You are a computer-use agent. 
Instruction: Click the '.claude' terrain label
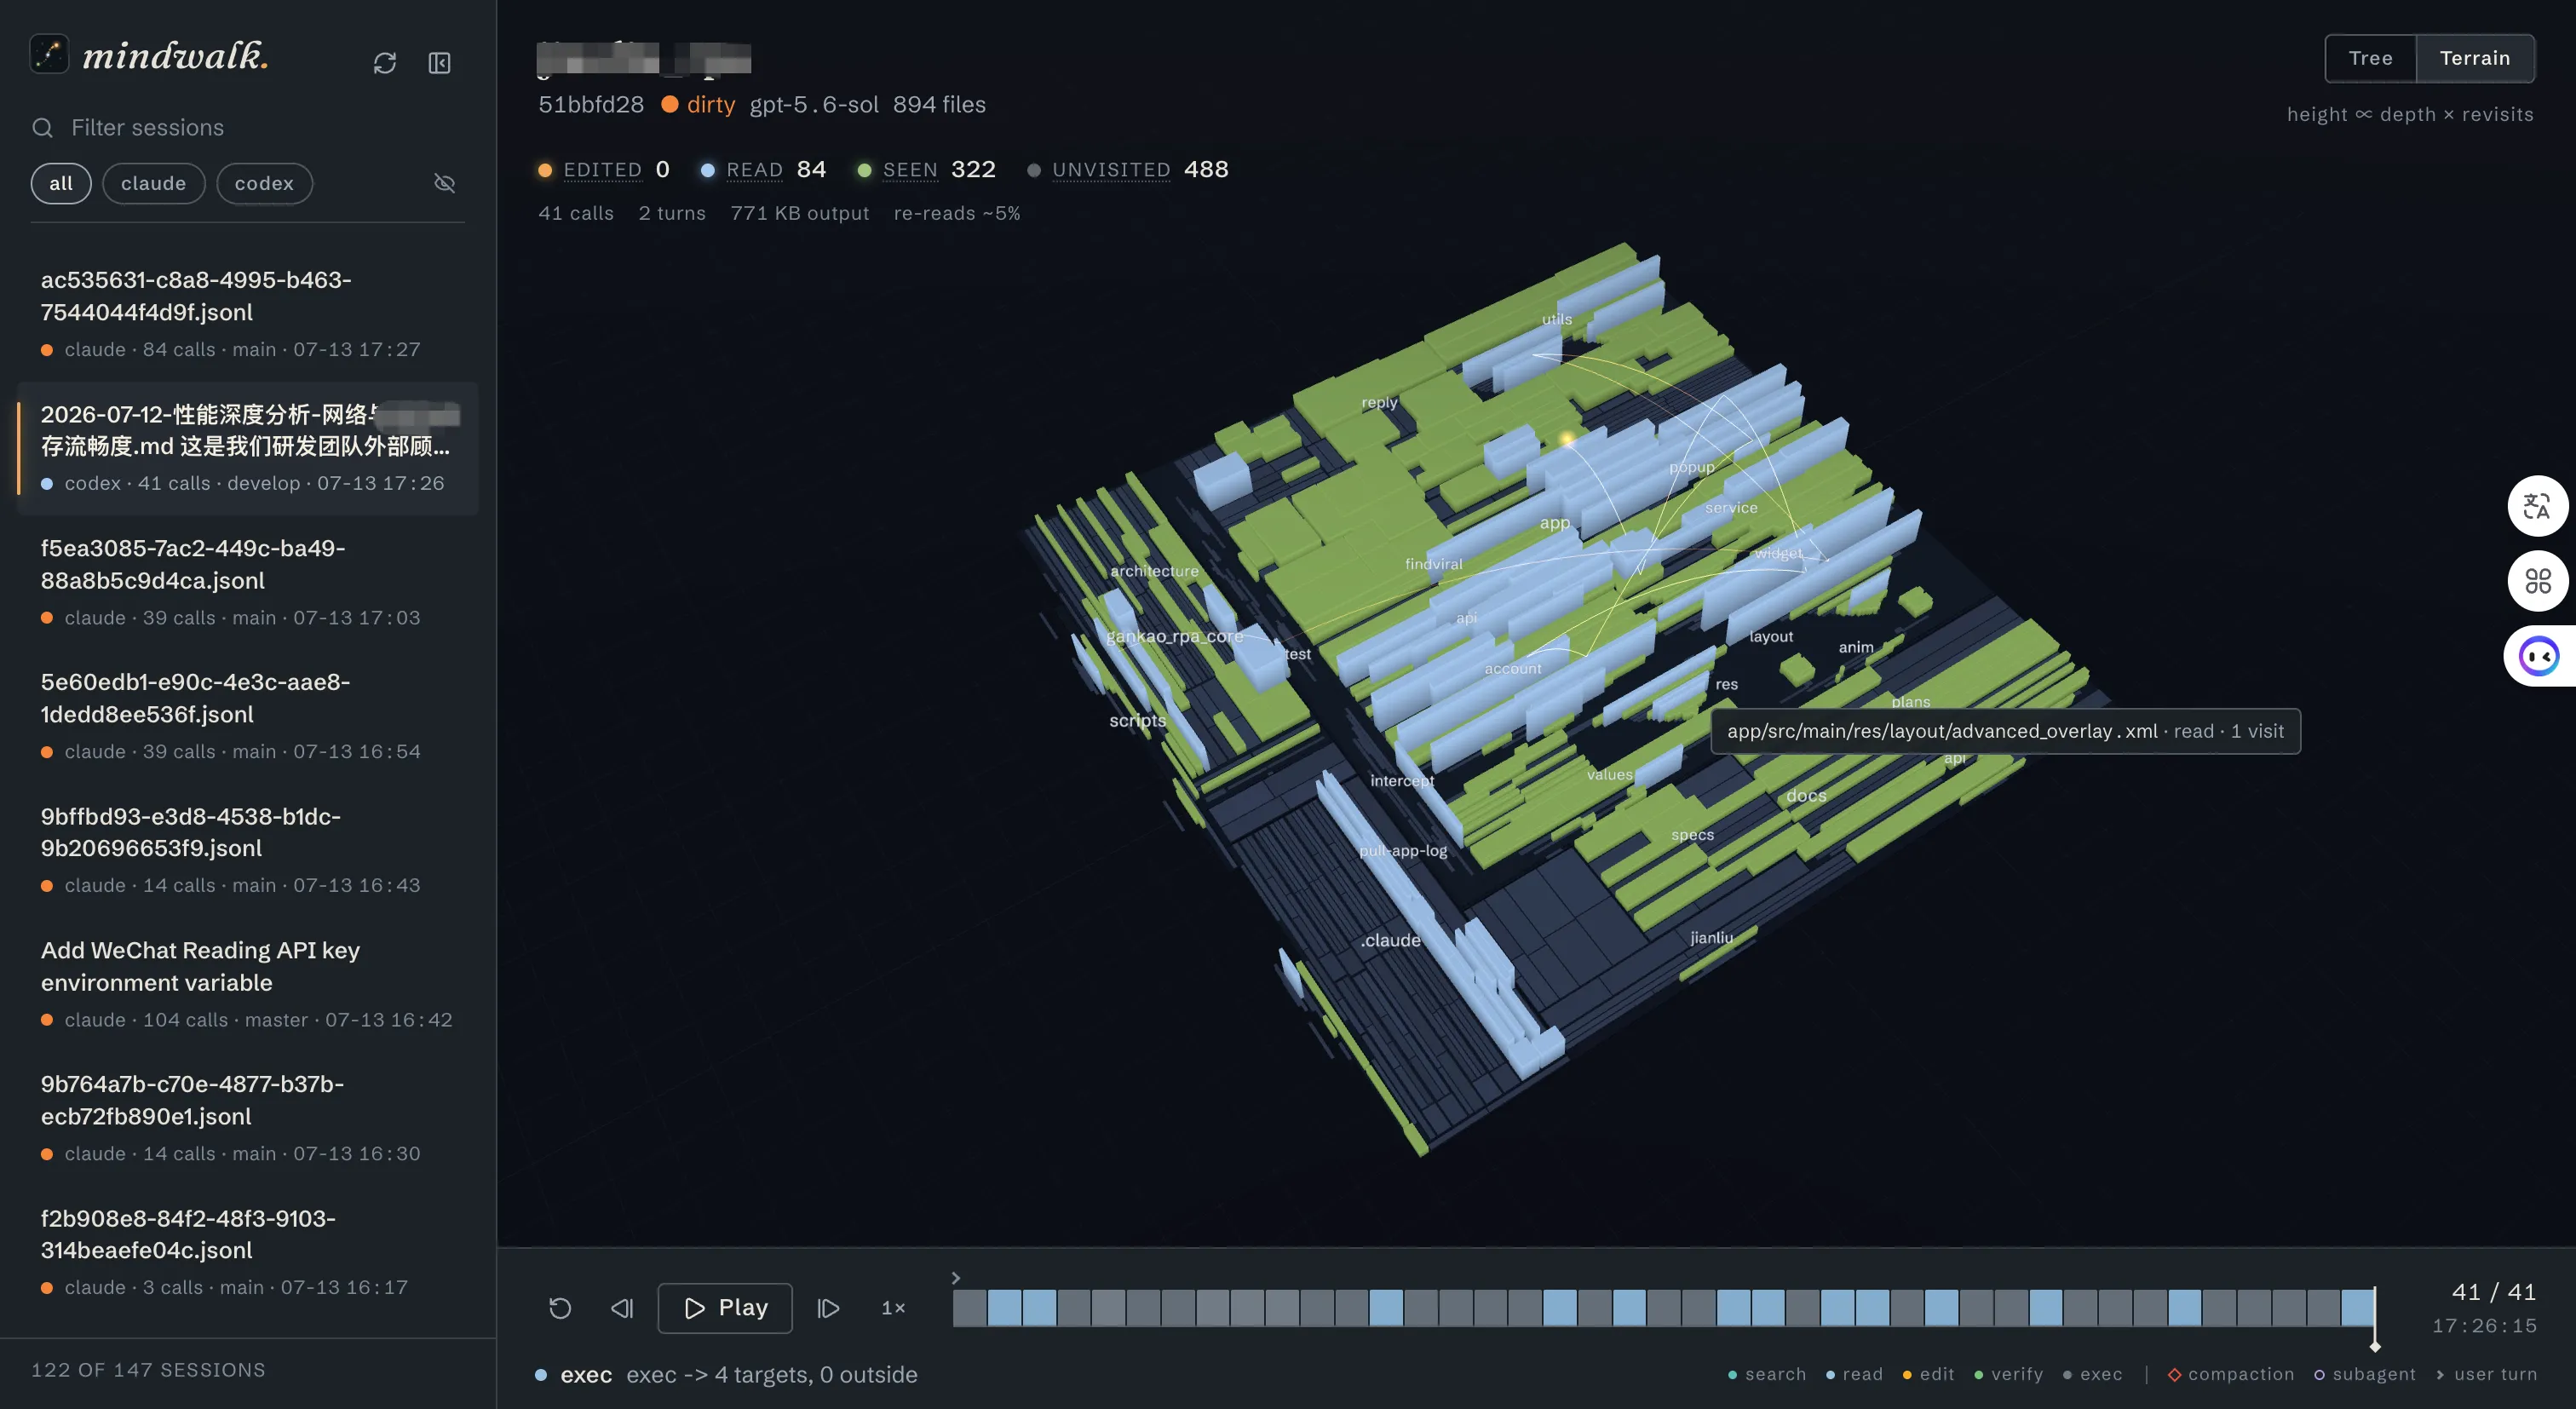click(x=1390, y=940)
